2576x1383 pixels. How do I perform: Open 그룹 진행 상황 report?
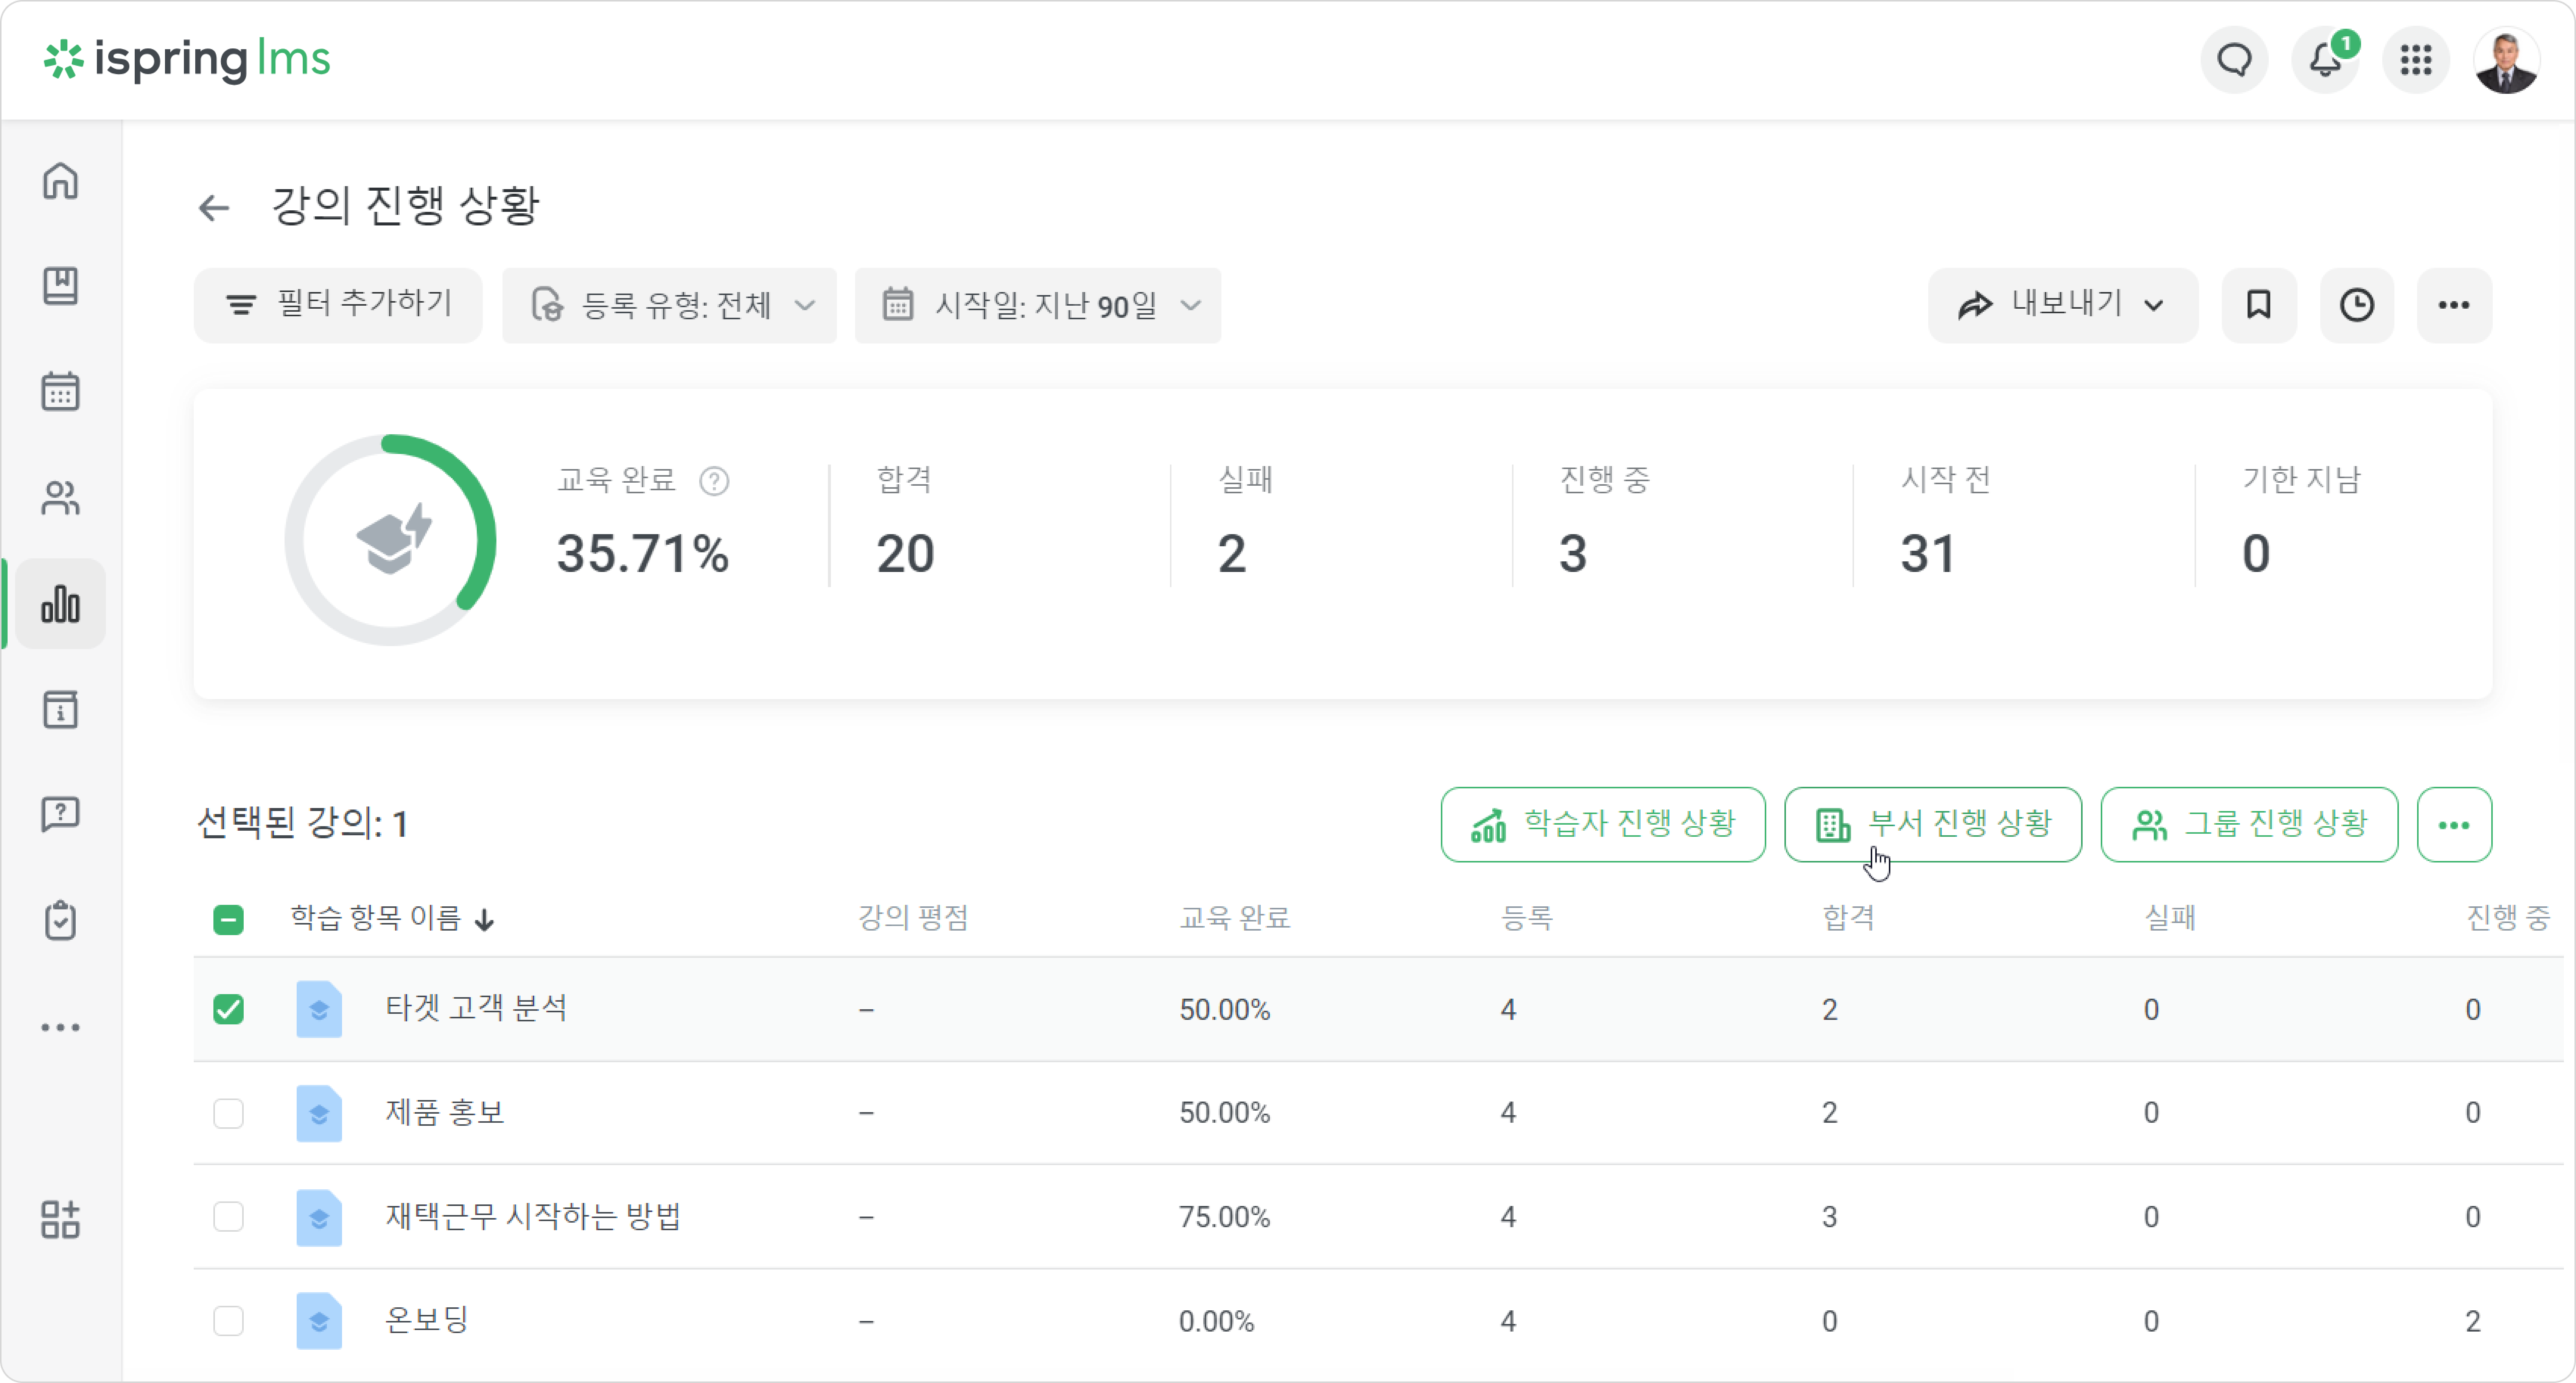click(2249, 825)
